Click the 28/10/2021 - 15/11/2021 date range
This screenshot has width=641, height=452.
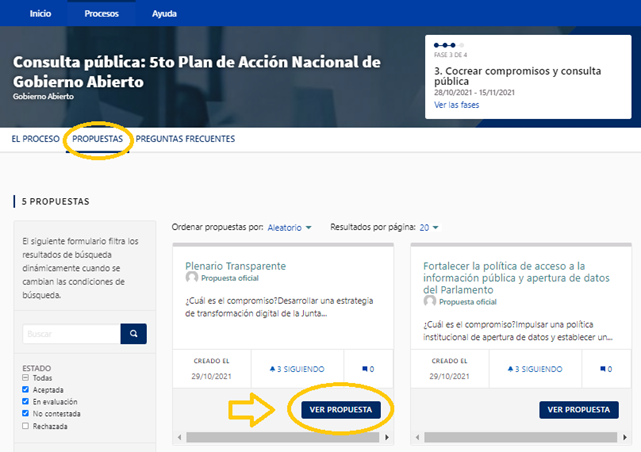474,92
